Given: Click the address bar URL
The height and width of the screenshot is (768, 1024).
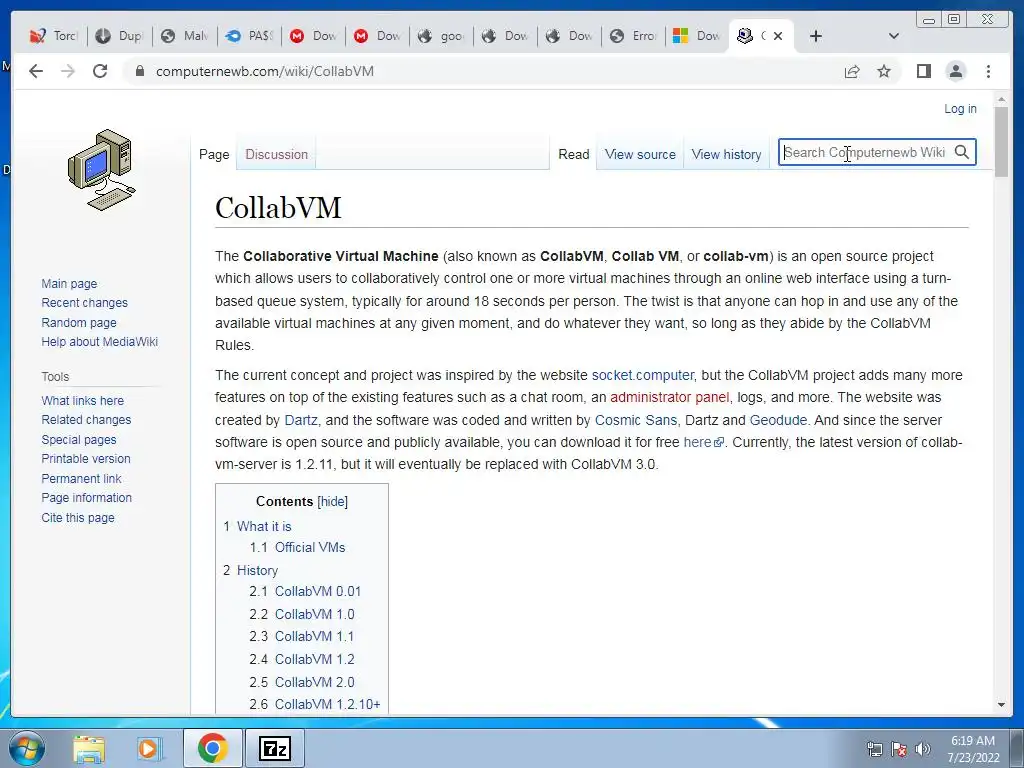Looking at the screenshot, I should [264, 71].
